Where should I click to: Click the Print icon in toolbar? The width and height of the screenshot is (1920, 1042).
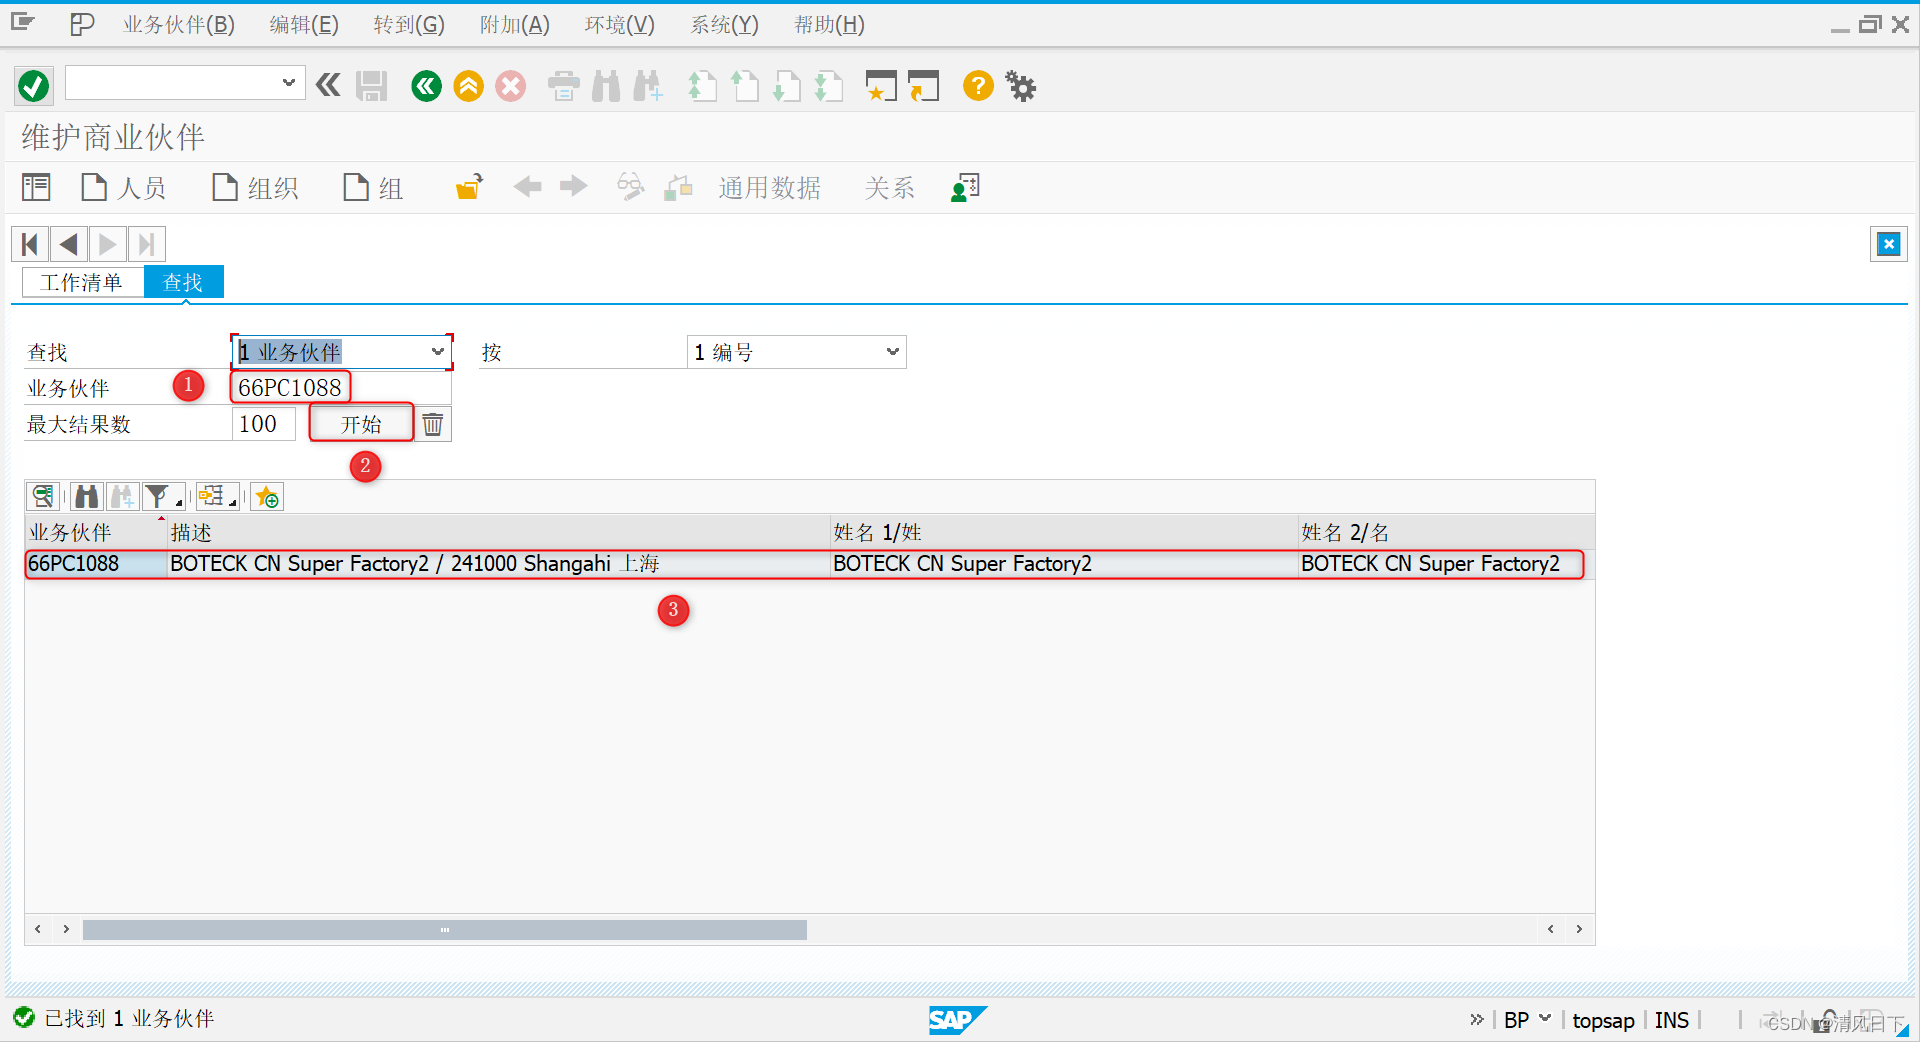pos(564,86)
